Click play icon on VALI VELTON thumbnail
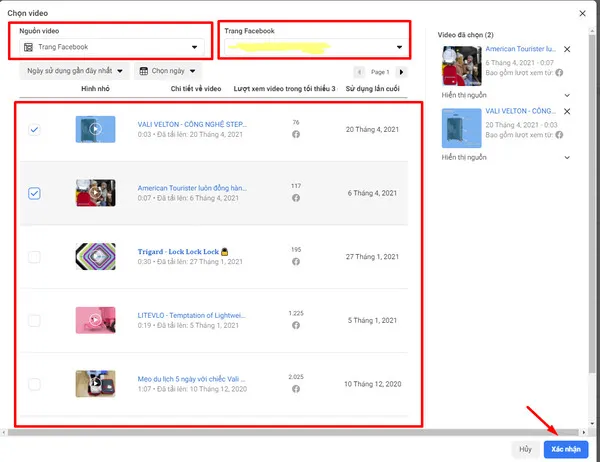 point(95,128)
